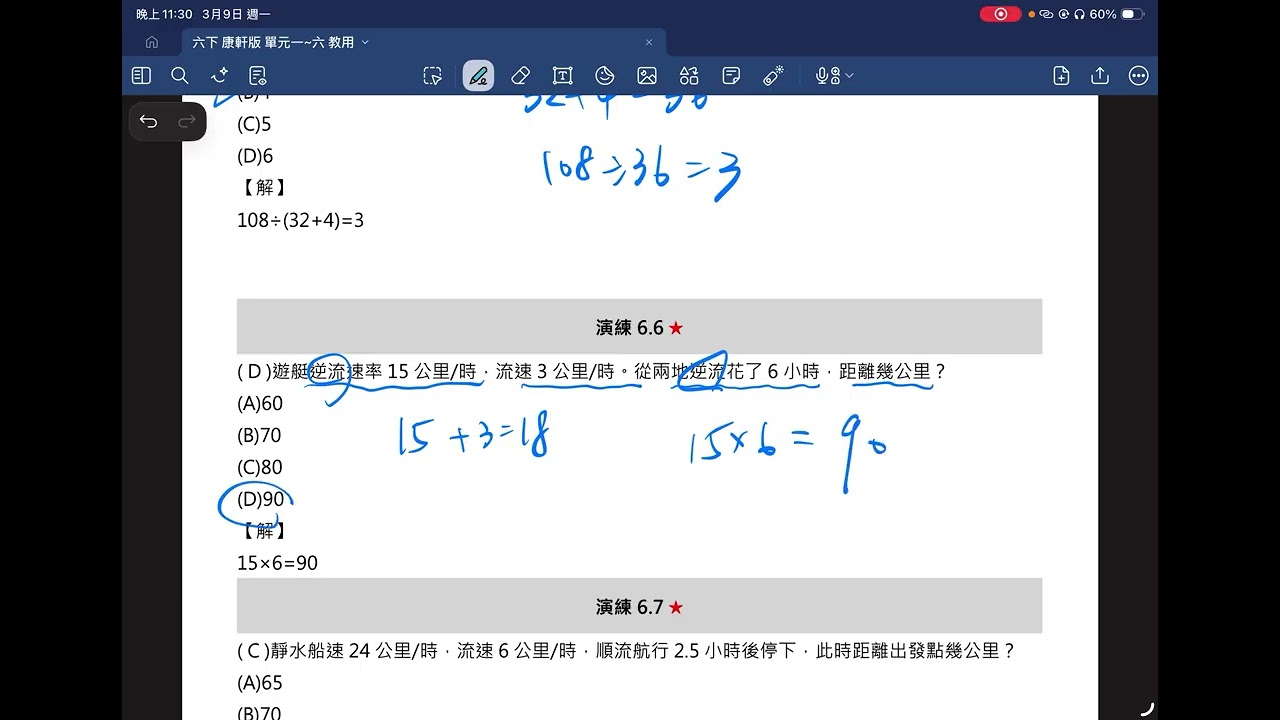Viewport: 1280px width, 720px height.
Task: Tap answer option (A)65
Action: (260, 683)
